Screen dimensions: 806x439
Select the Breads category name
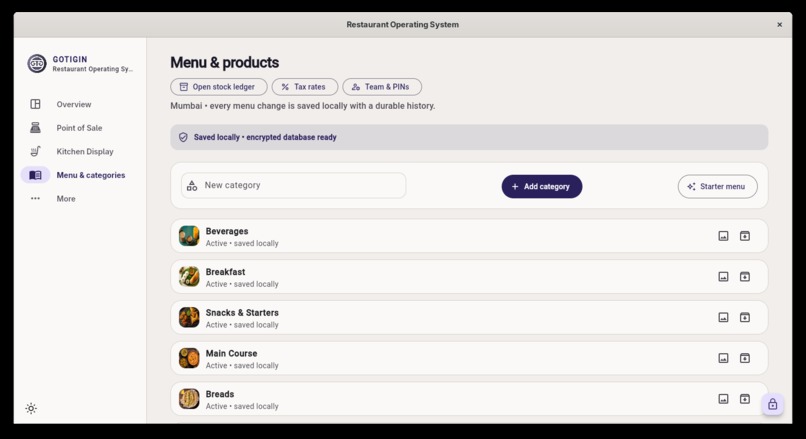click(219, 394)
